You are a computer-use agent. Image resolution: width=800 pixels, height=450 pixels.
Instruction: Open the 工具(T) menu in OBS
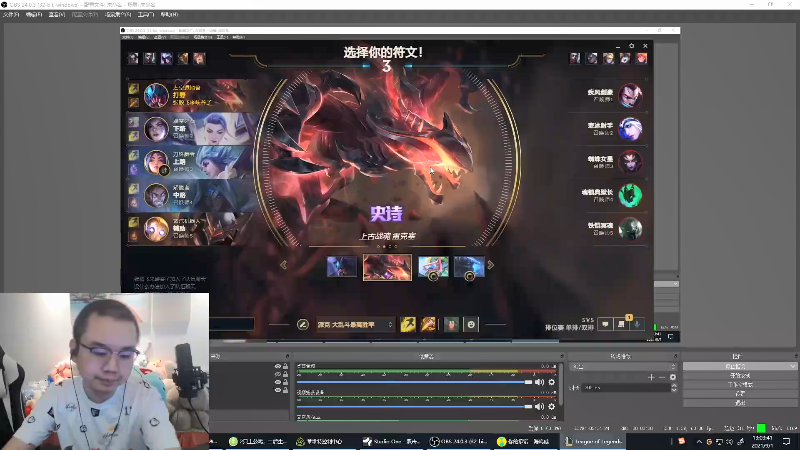[x=146, y=15]
